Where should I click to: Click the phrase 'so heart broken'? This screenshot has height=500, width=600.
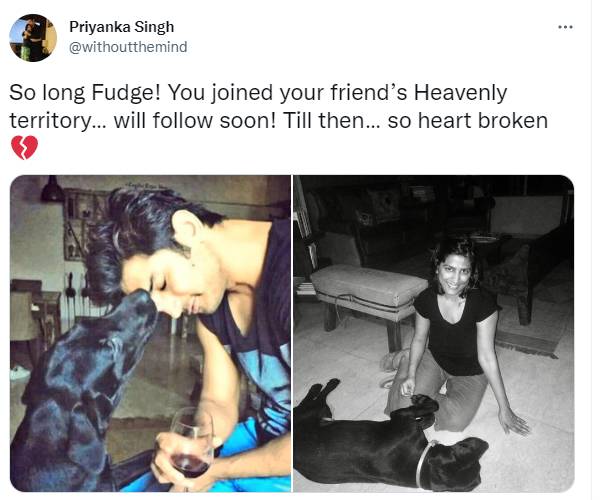[468, 121]
